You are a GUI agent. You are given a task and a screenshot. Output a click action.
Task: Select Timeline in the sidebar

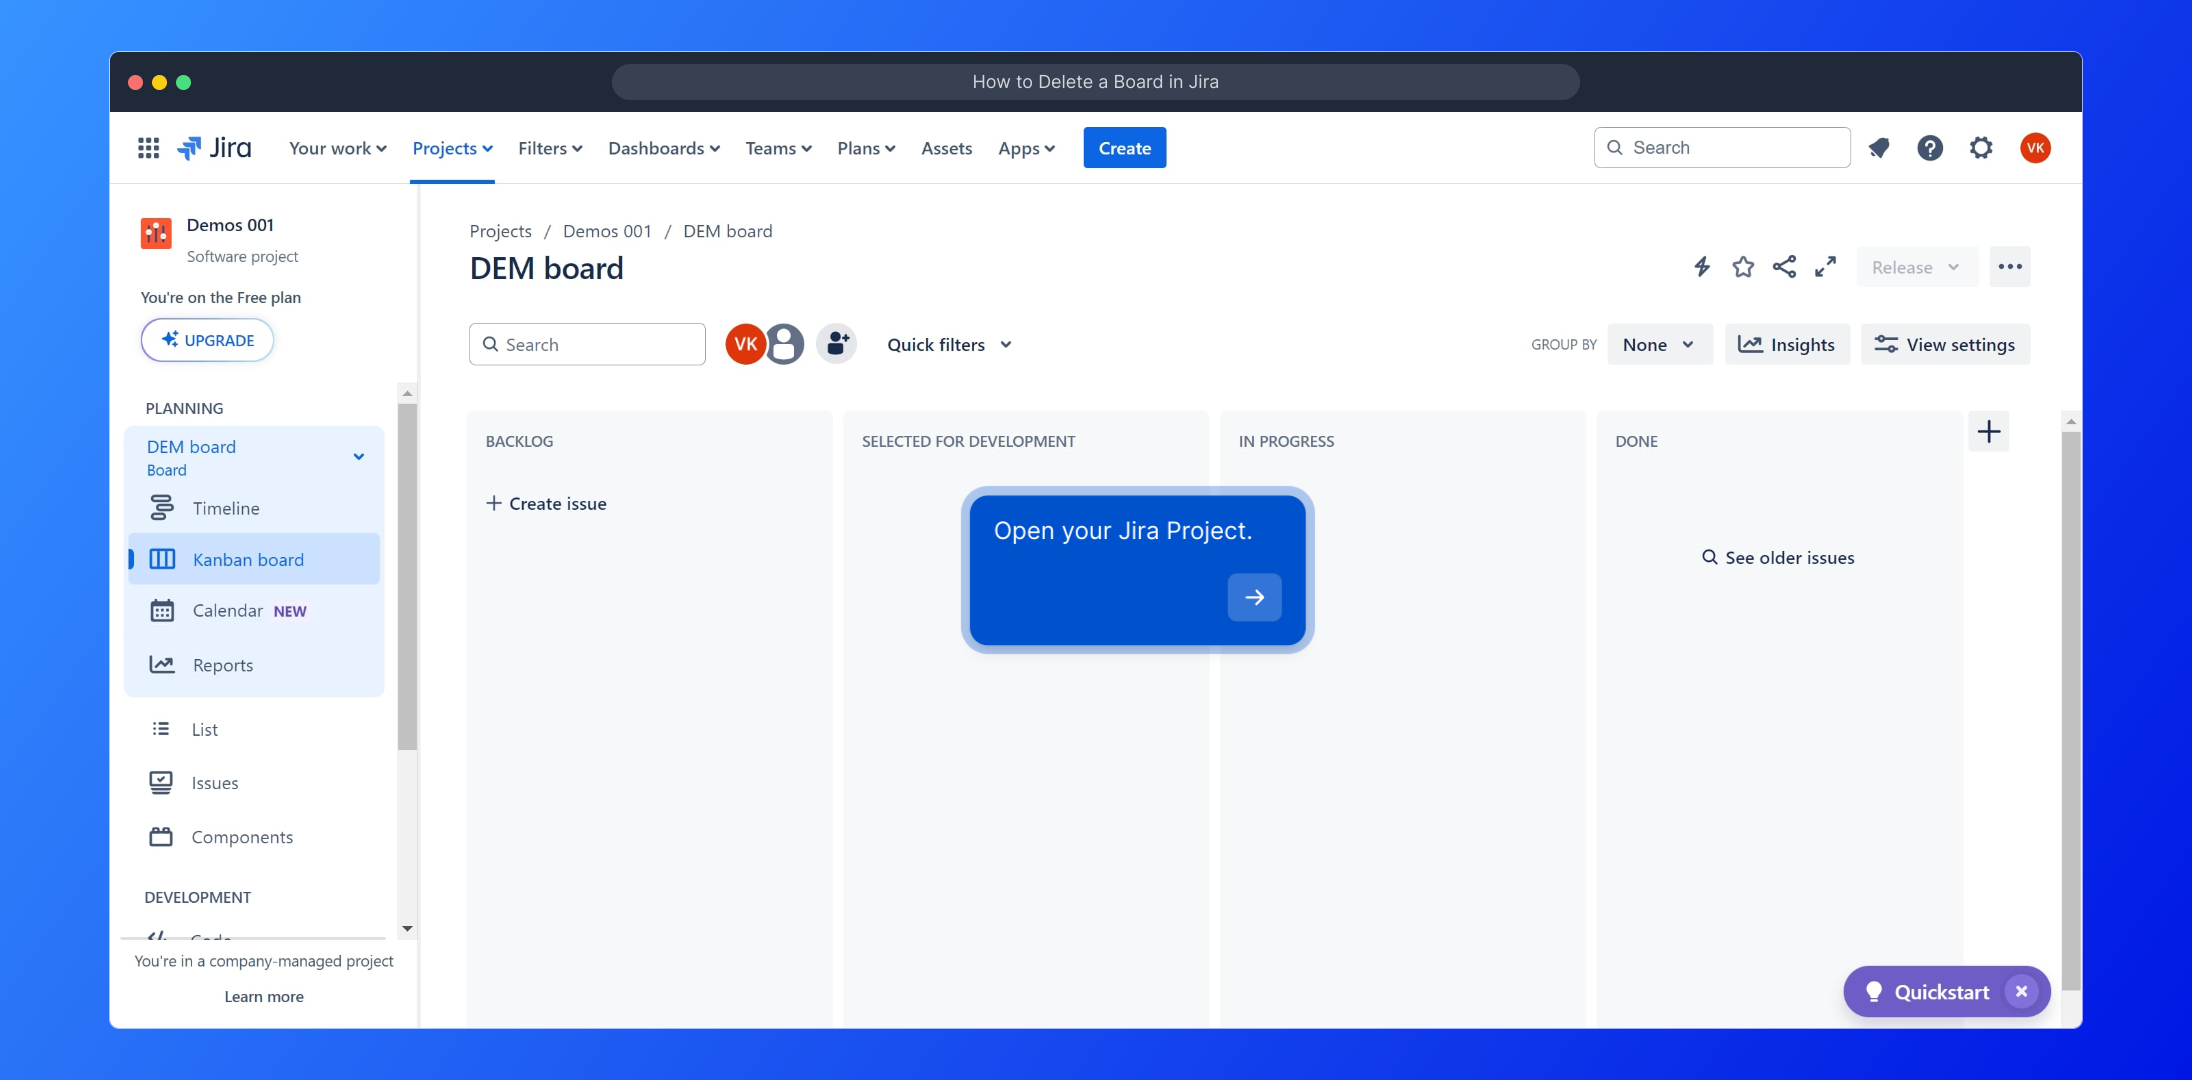click(226, 508)
